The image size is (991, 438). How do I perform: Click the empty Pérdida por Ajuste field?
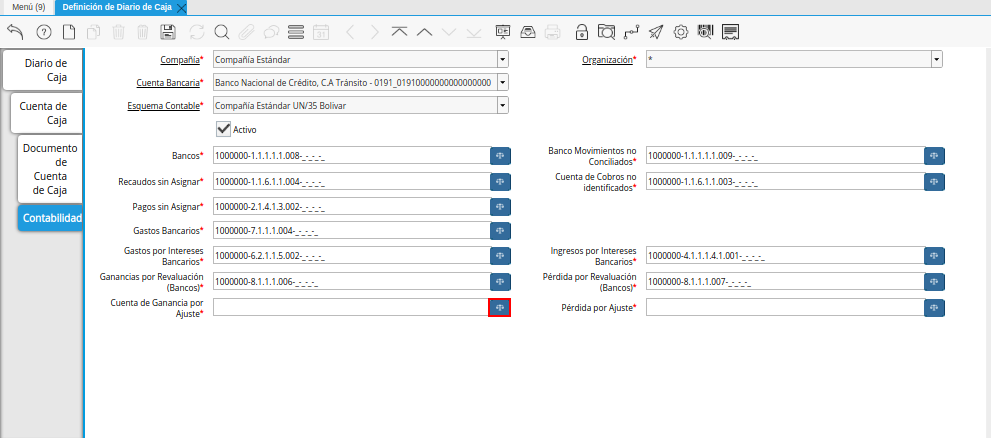point(785,307)
